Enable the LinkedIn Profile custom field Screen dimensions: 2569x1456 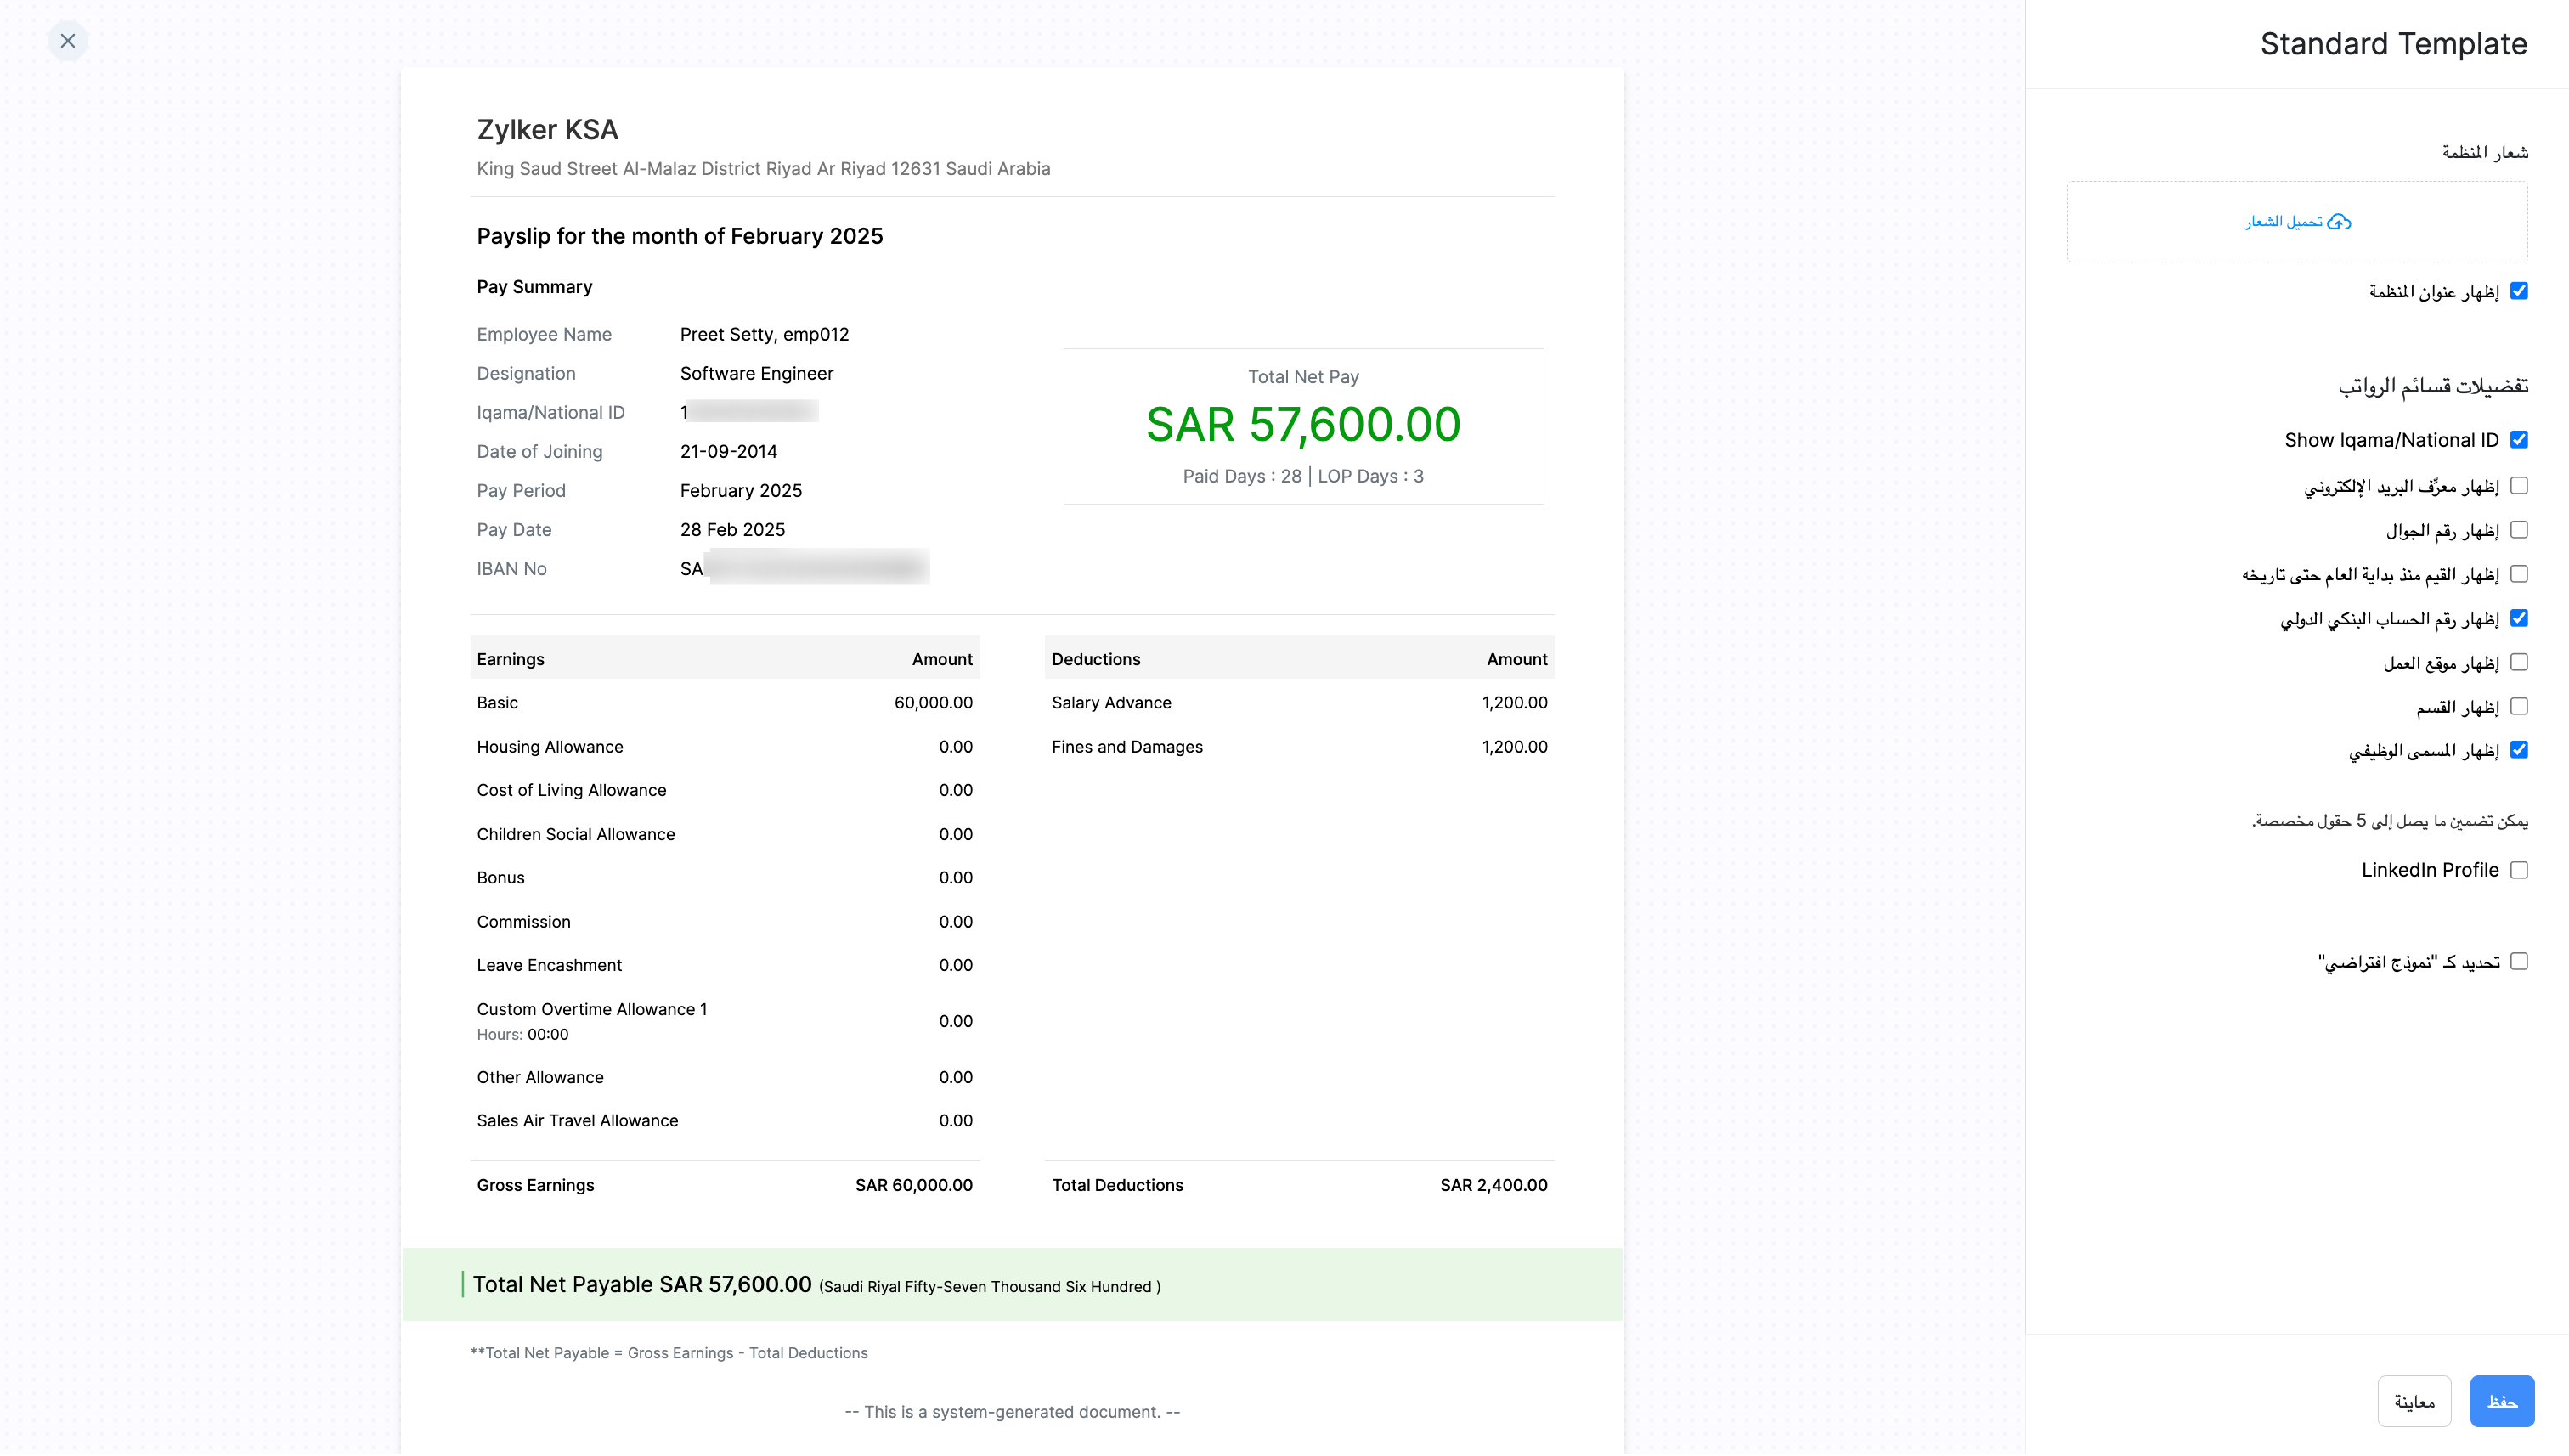(x=2519, y=869)
